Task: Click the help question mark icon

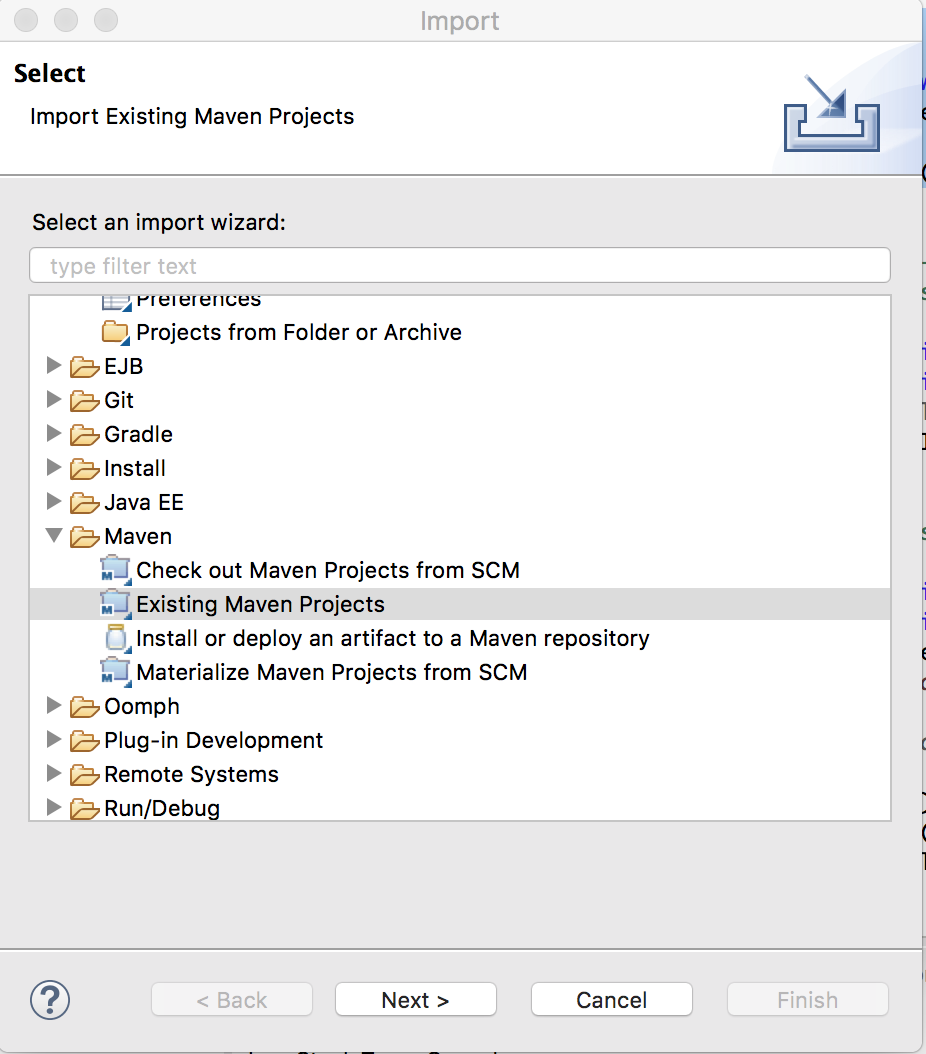Action: pos(50,999)
